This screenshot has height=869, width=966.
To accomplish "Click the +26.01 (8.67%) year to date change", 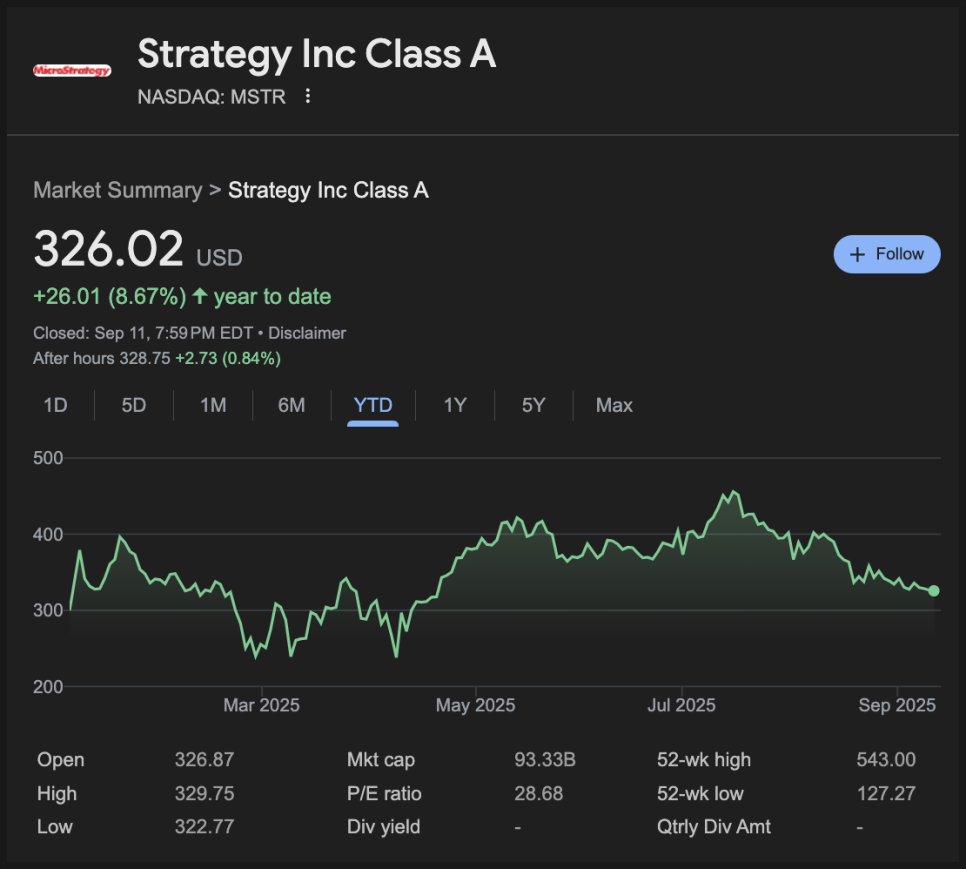I will click(182, 297).
